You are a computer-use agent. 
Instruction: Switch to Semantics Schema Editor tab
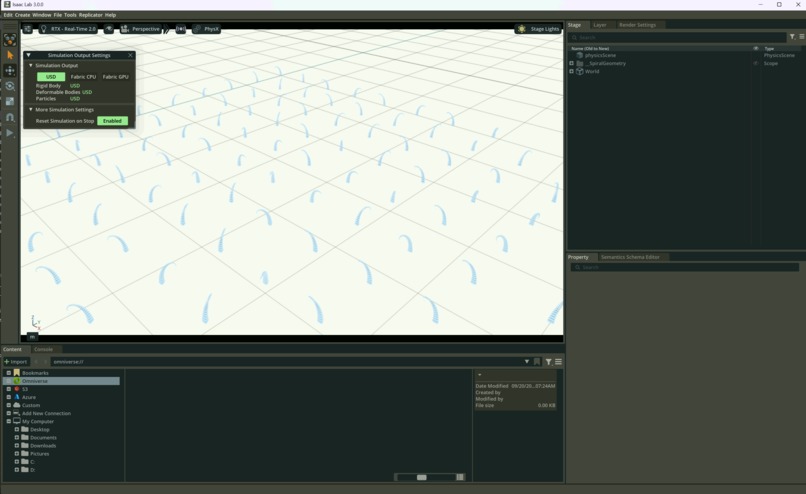(x=630, y=257)
